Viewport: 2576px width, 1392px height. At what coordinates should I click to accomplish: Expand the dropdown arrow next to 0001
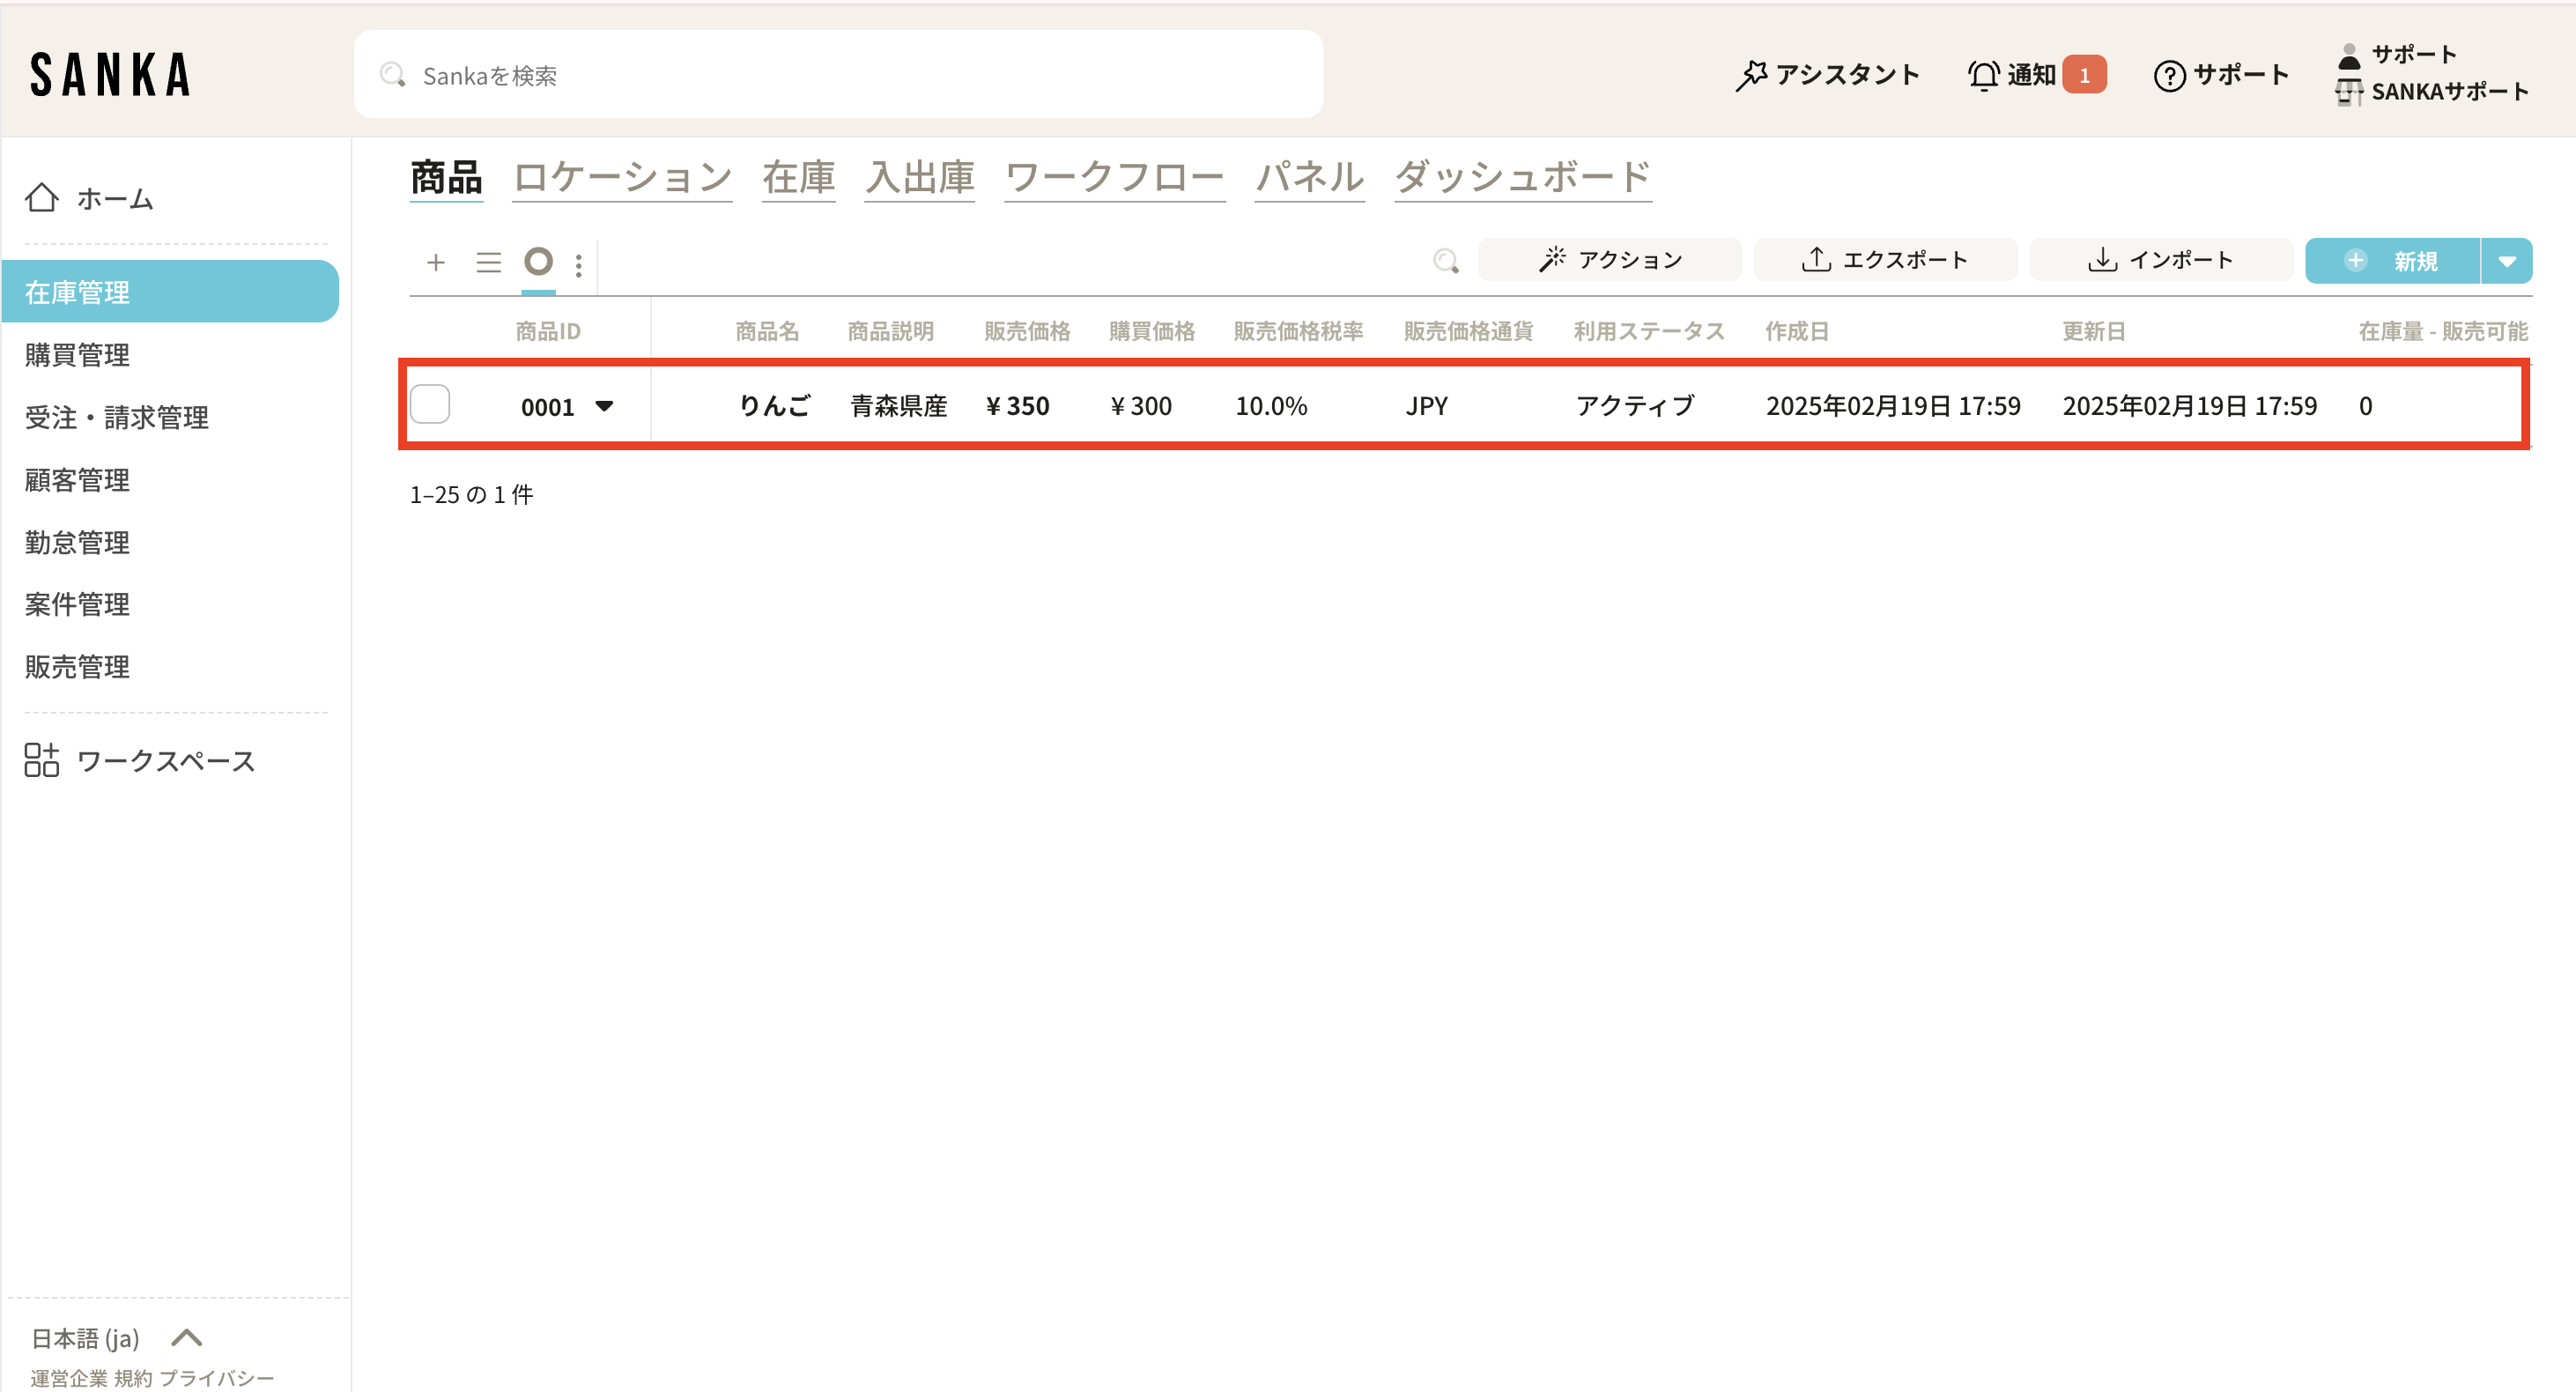click(x=604, y=406)
